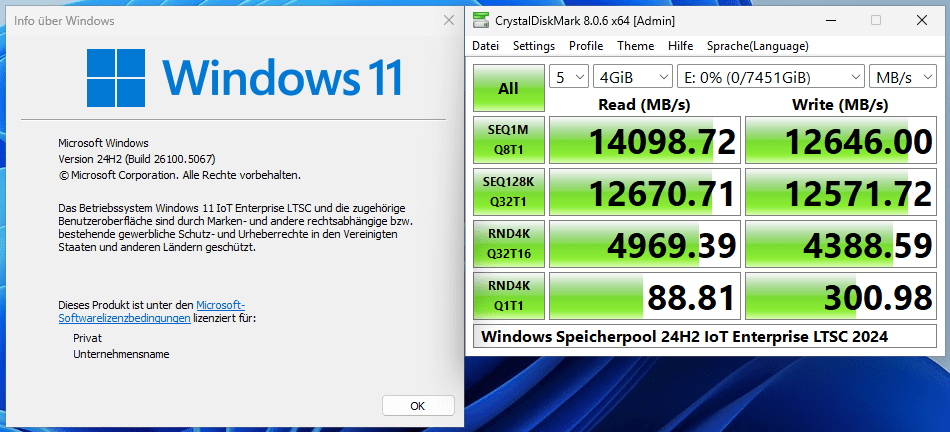Image resolution: width=950 pixels, height=432 pixels.
Task: Start the RND4K Q1T1 test
Action: [508, 297]
